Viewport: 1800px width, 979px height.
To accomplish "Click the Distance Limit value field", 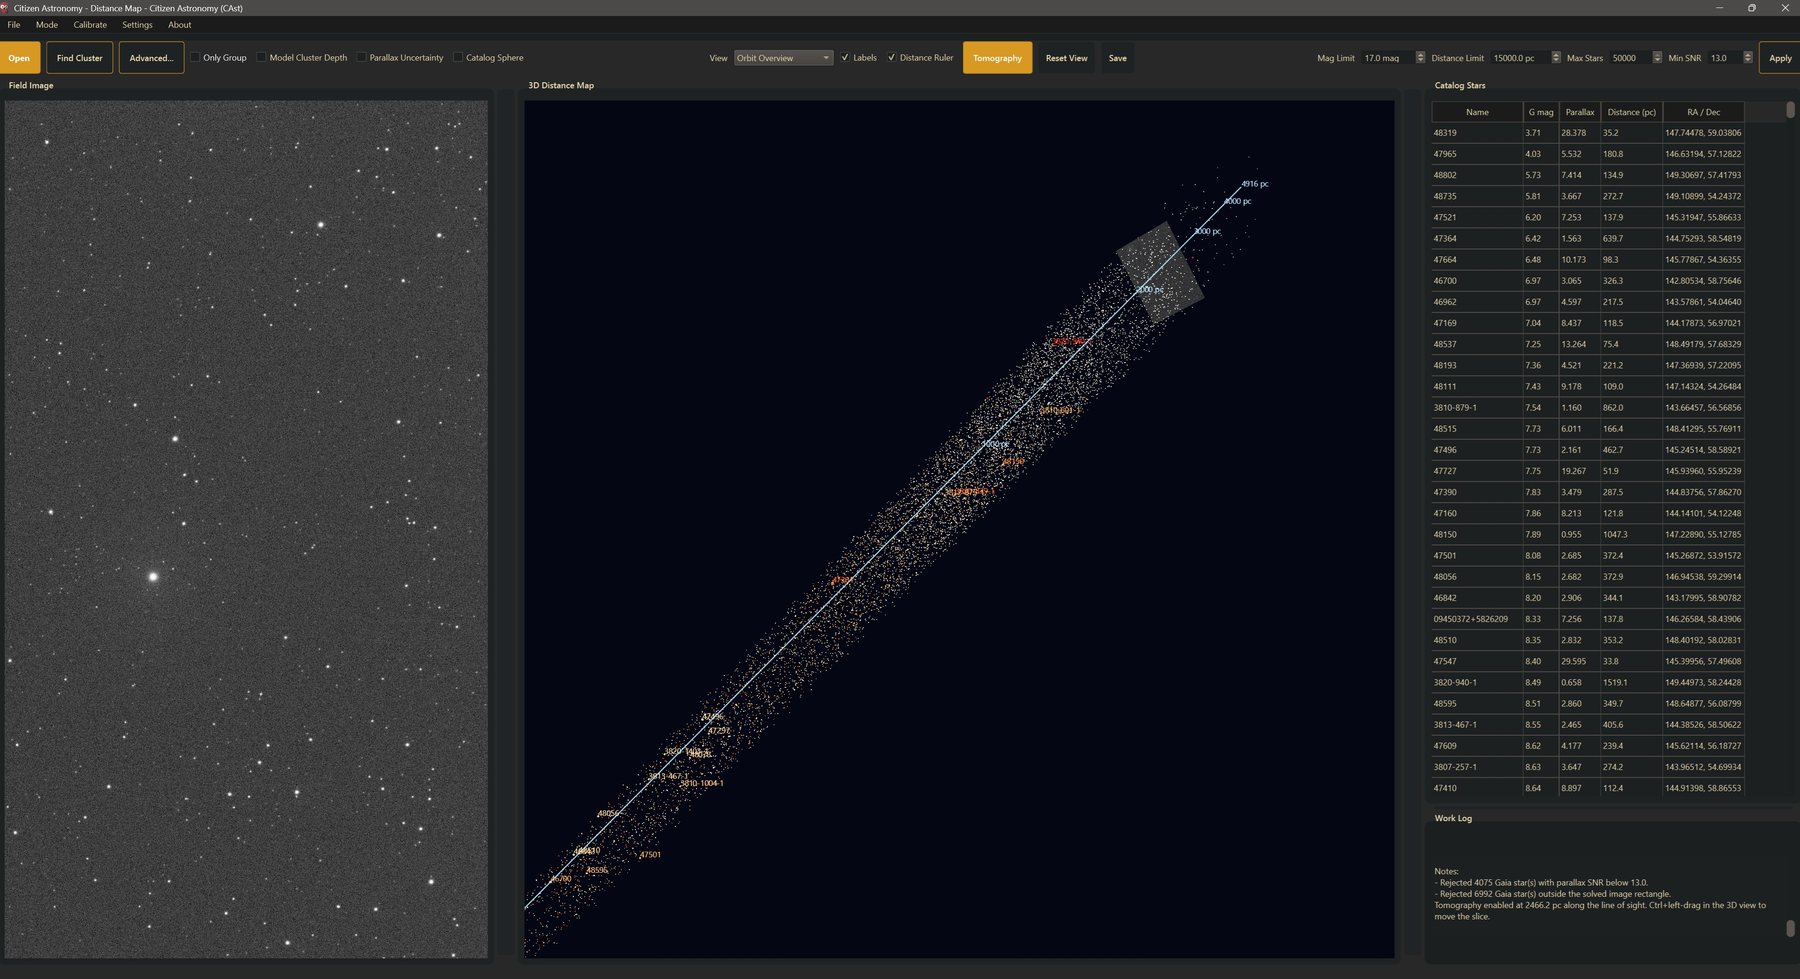I will 1520,58.
